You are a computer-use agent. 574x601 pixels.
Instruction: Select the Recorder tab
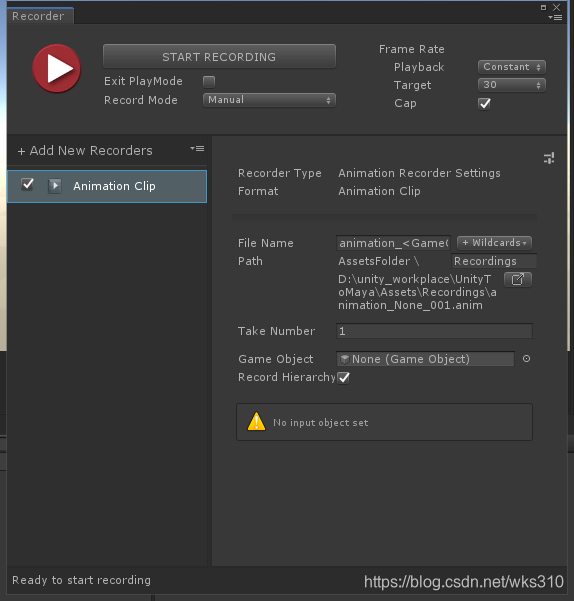click(40, 16)
